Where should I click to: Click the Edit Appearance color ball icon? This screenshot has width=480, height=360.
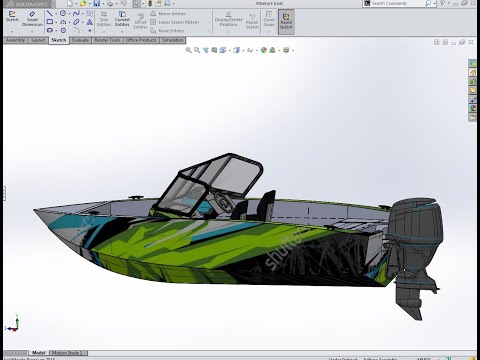264,50
